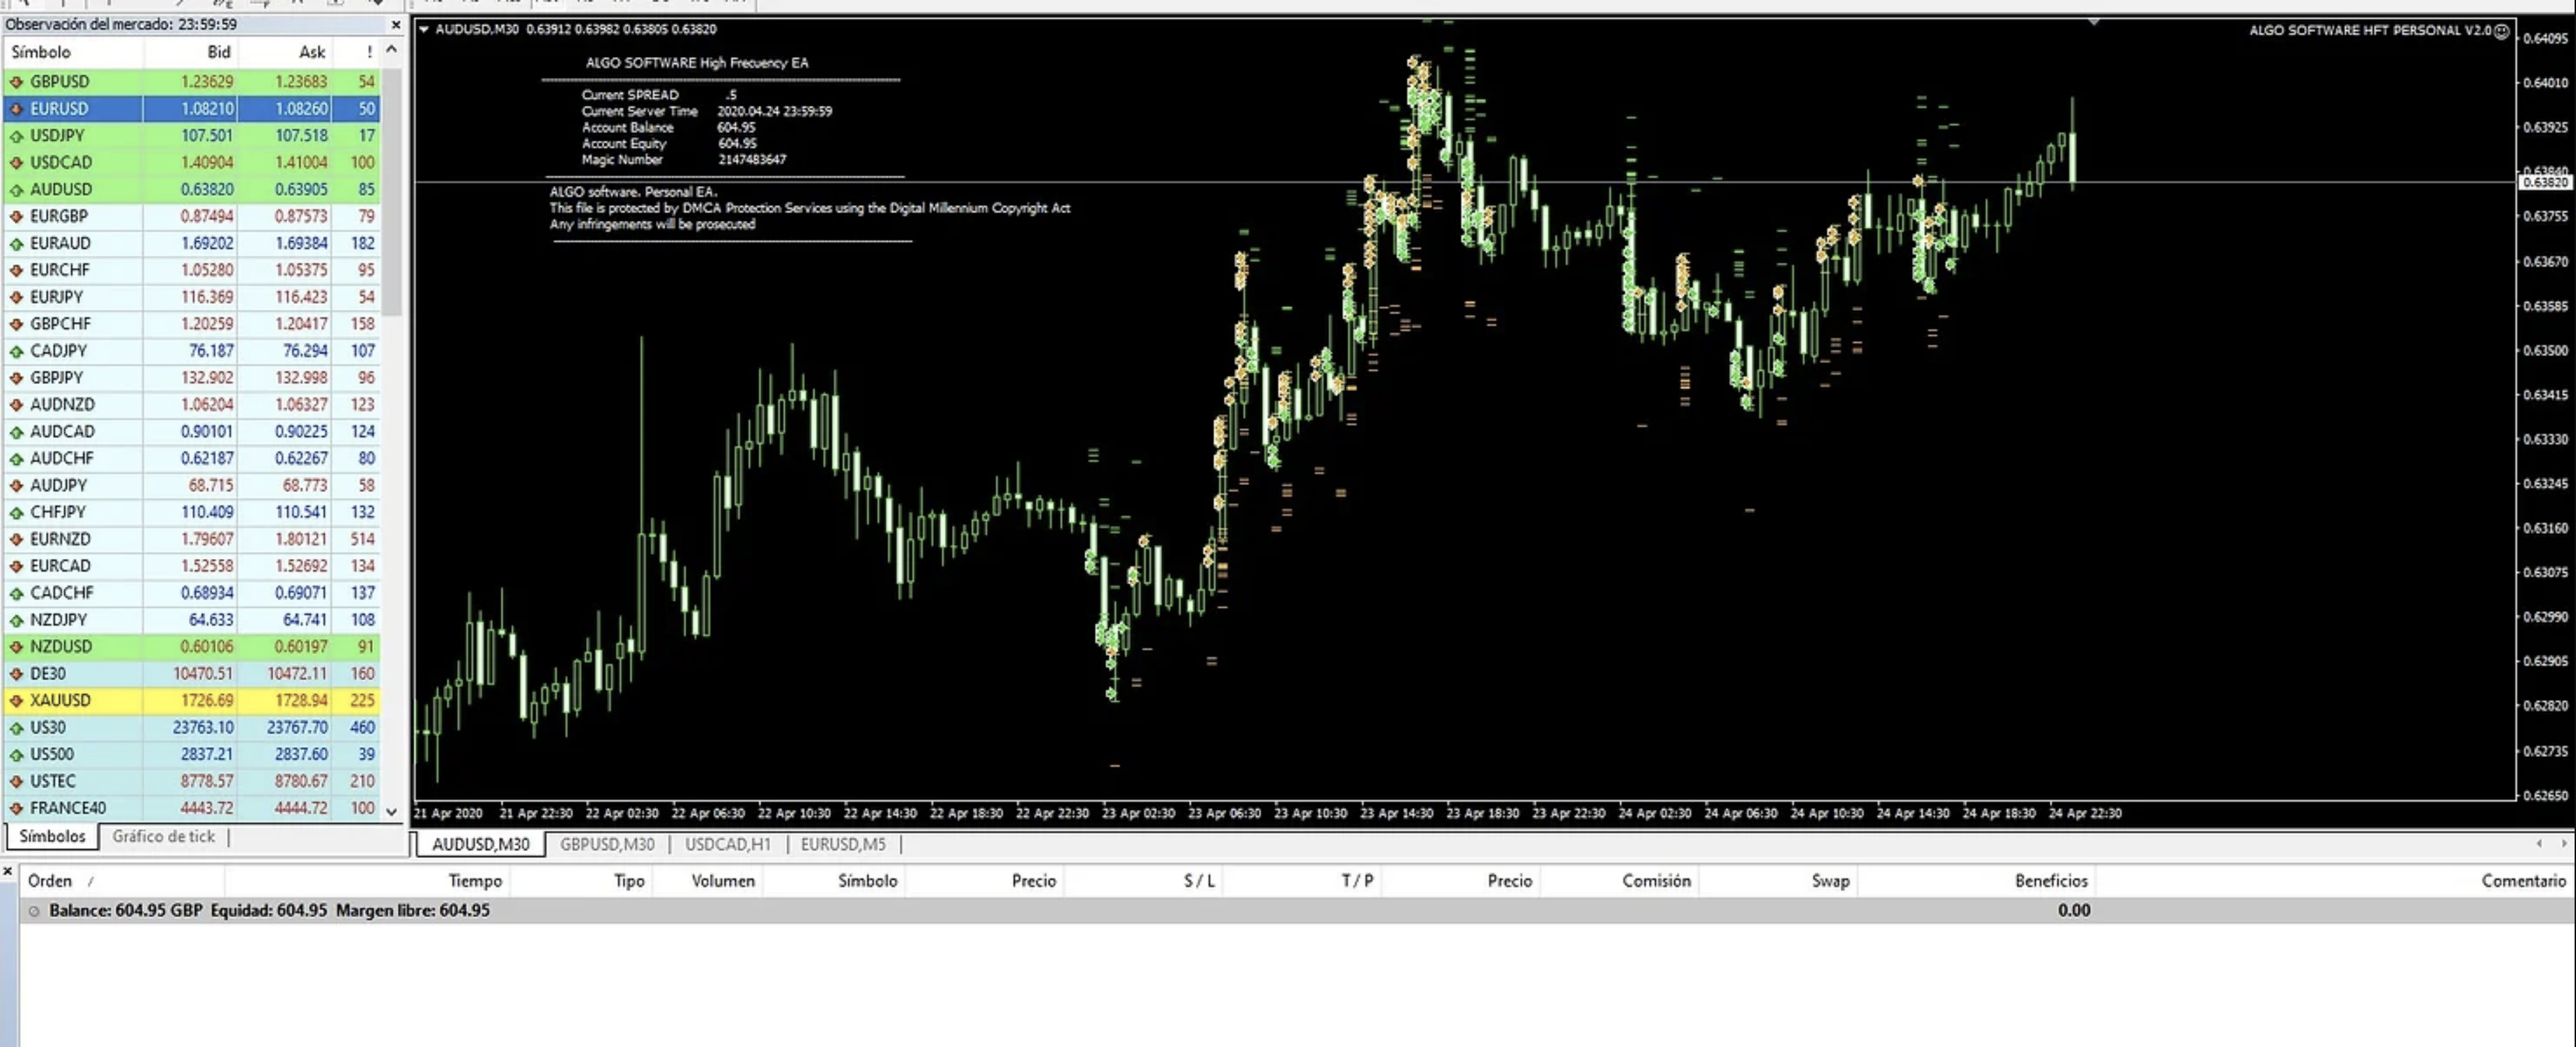Click the CADJPY symbol arrow icon
Screen dimensions: 2576x1047
pos(16,351)
